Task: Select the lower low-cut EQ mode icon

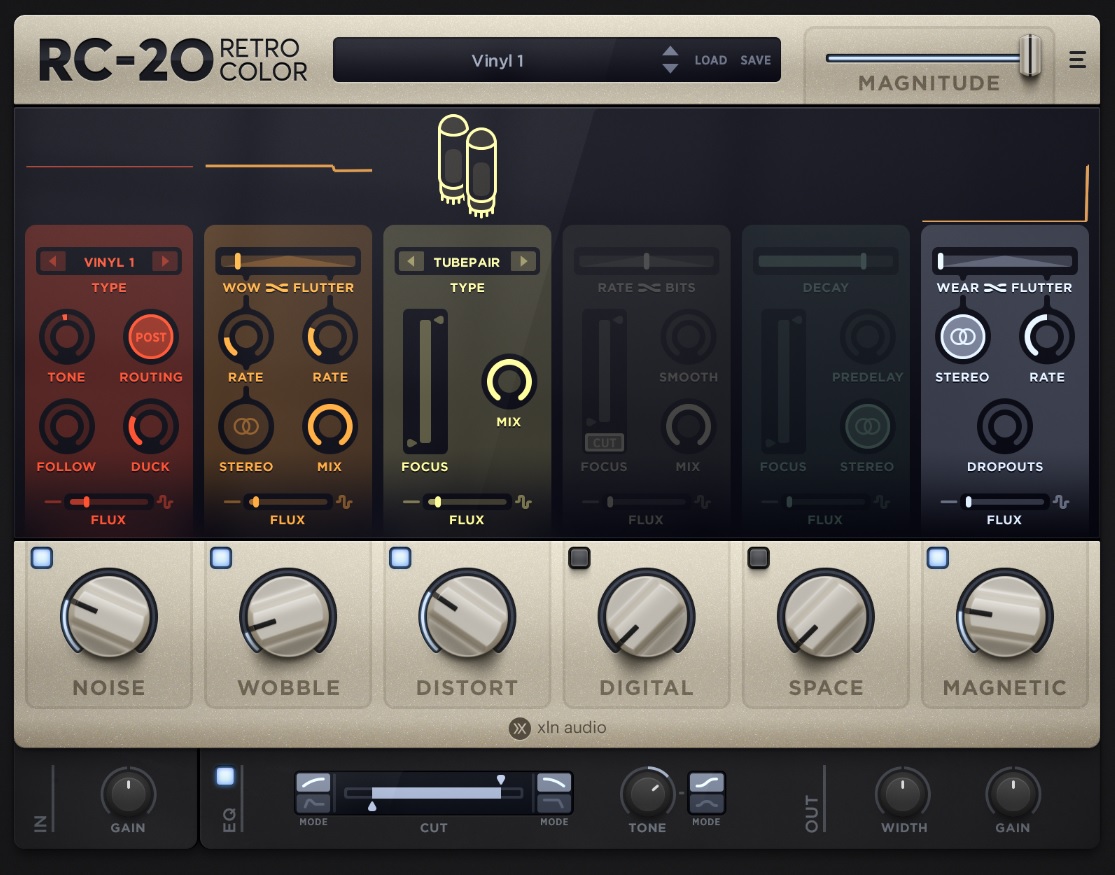Action: [313, 804]
